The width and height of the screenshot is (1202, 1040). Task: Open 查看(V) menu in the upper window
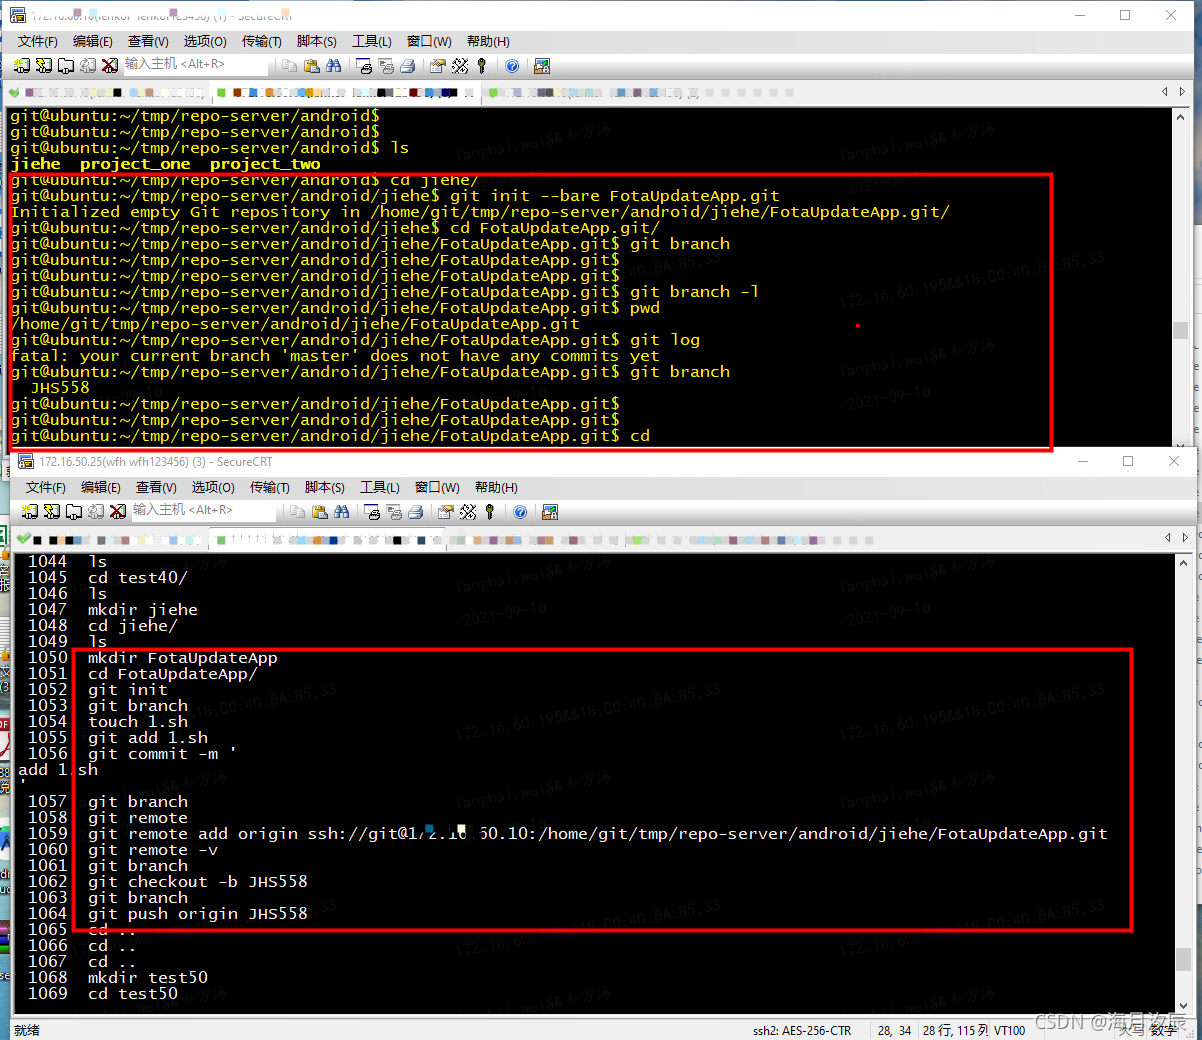tap(148, 41)
